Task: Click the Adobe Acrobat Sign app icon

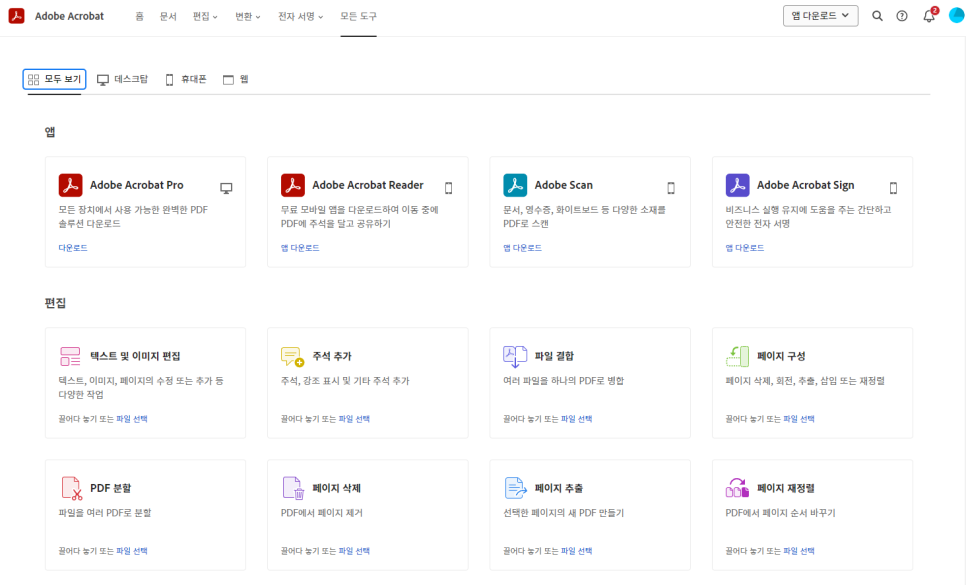Action: [737, 185]
